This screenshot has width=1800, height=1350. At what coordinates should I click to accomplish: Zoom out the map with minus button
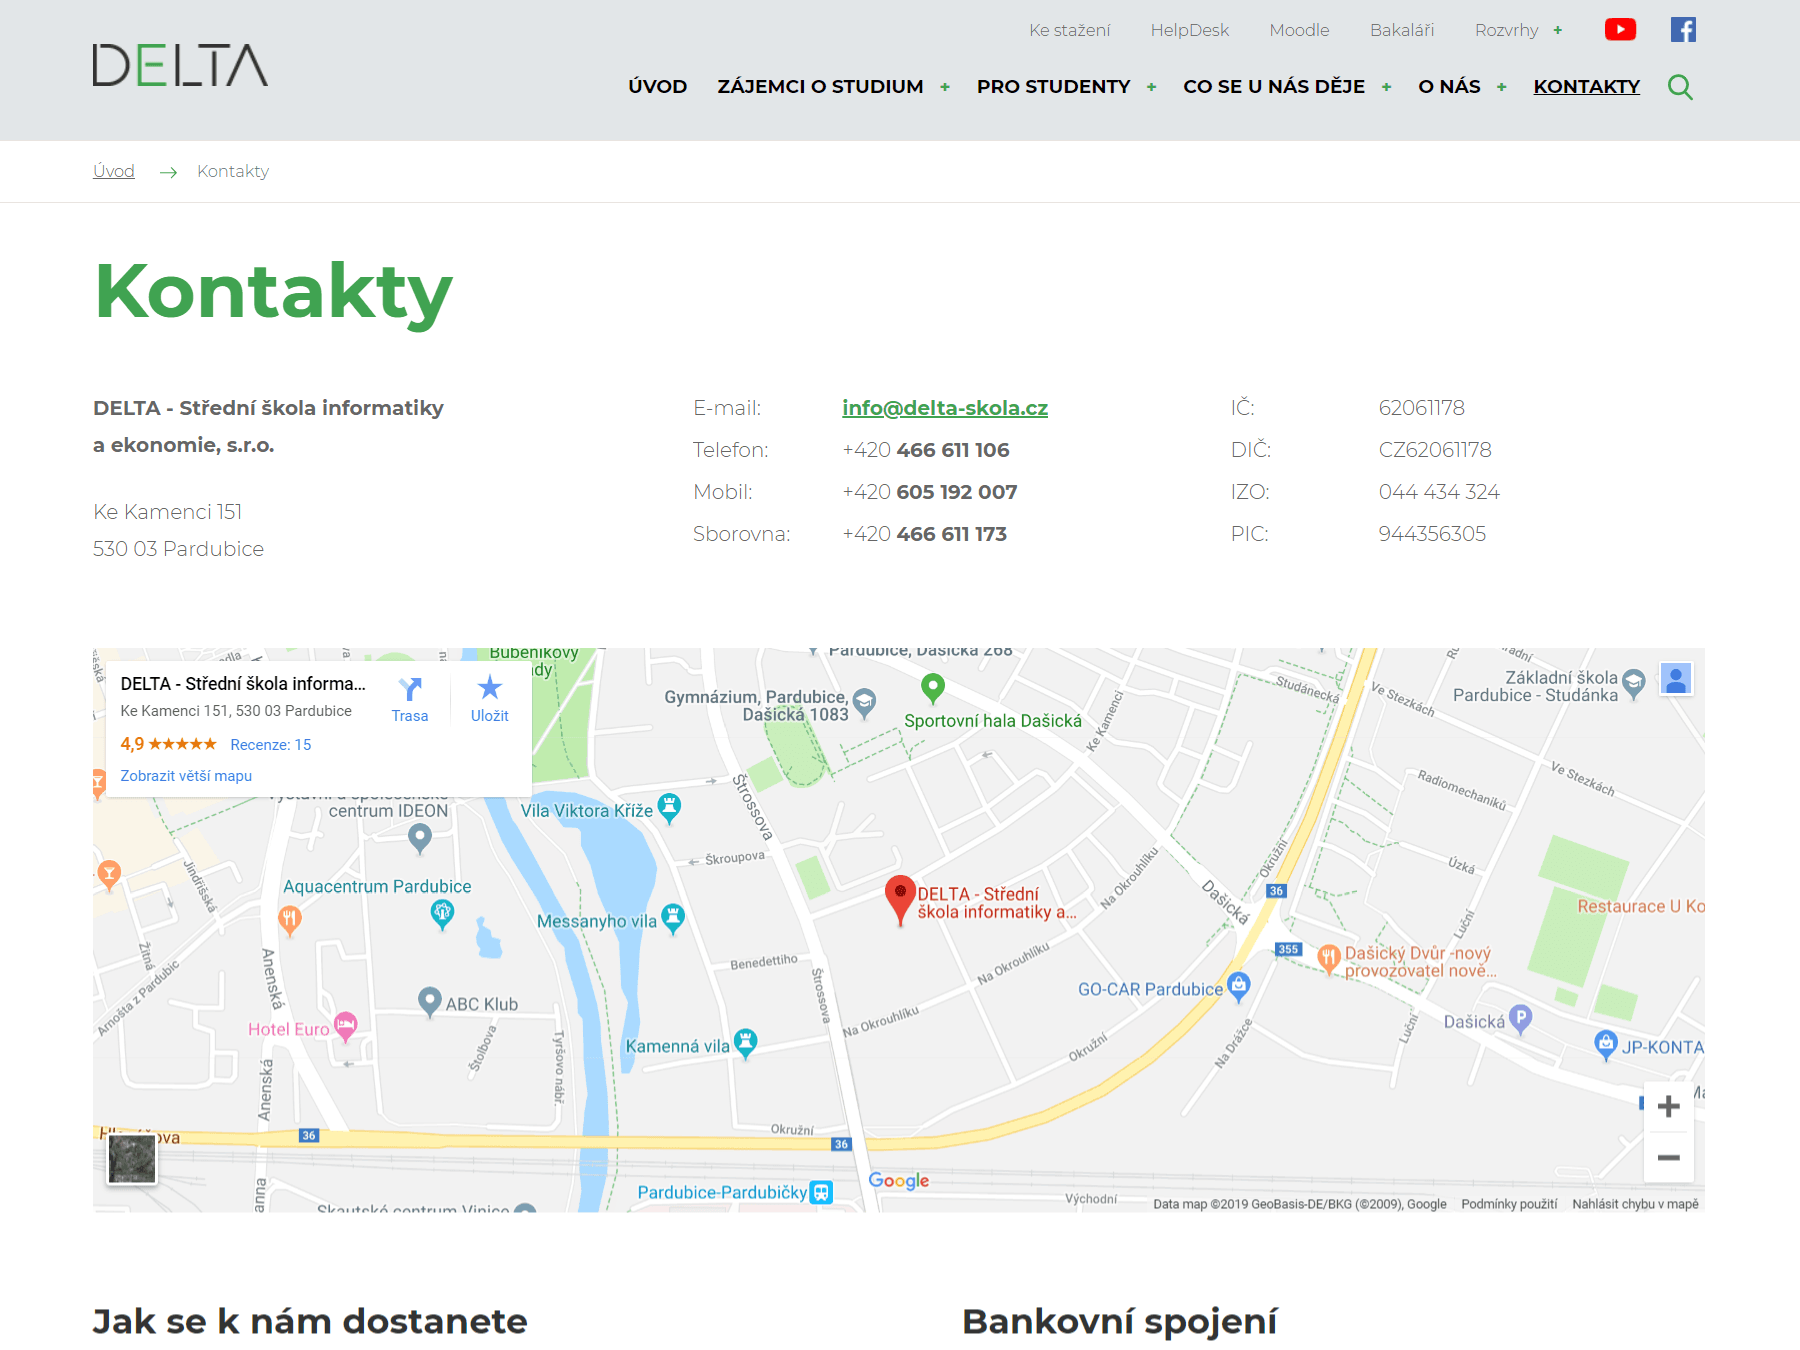coord(1668,1158)
